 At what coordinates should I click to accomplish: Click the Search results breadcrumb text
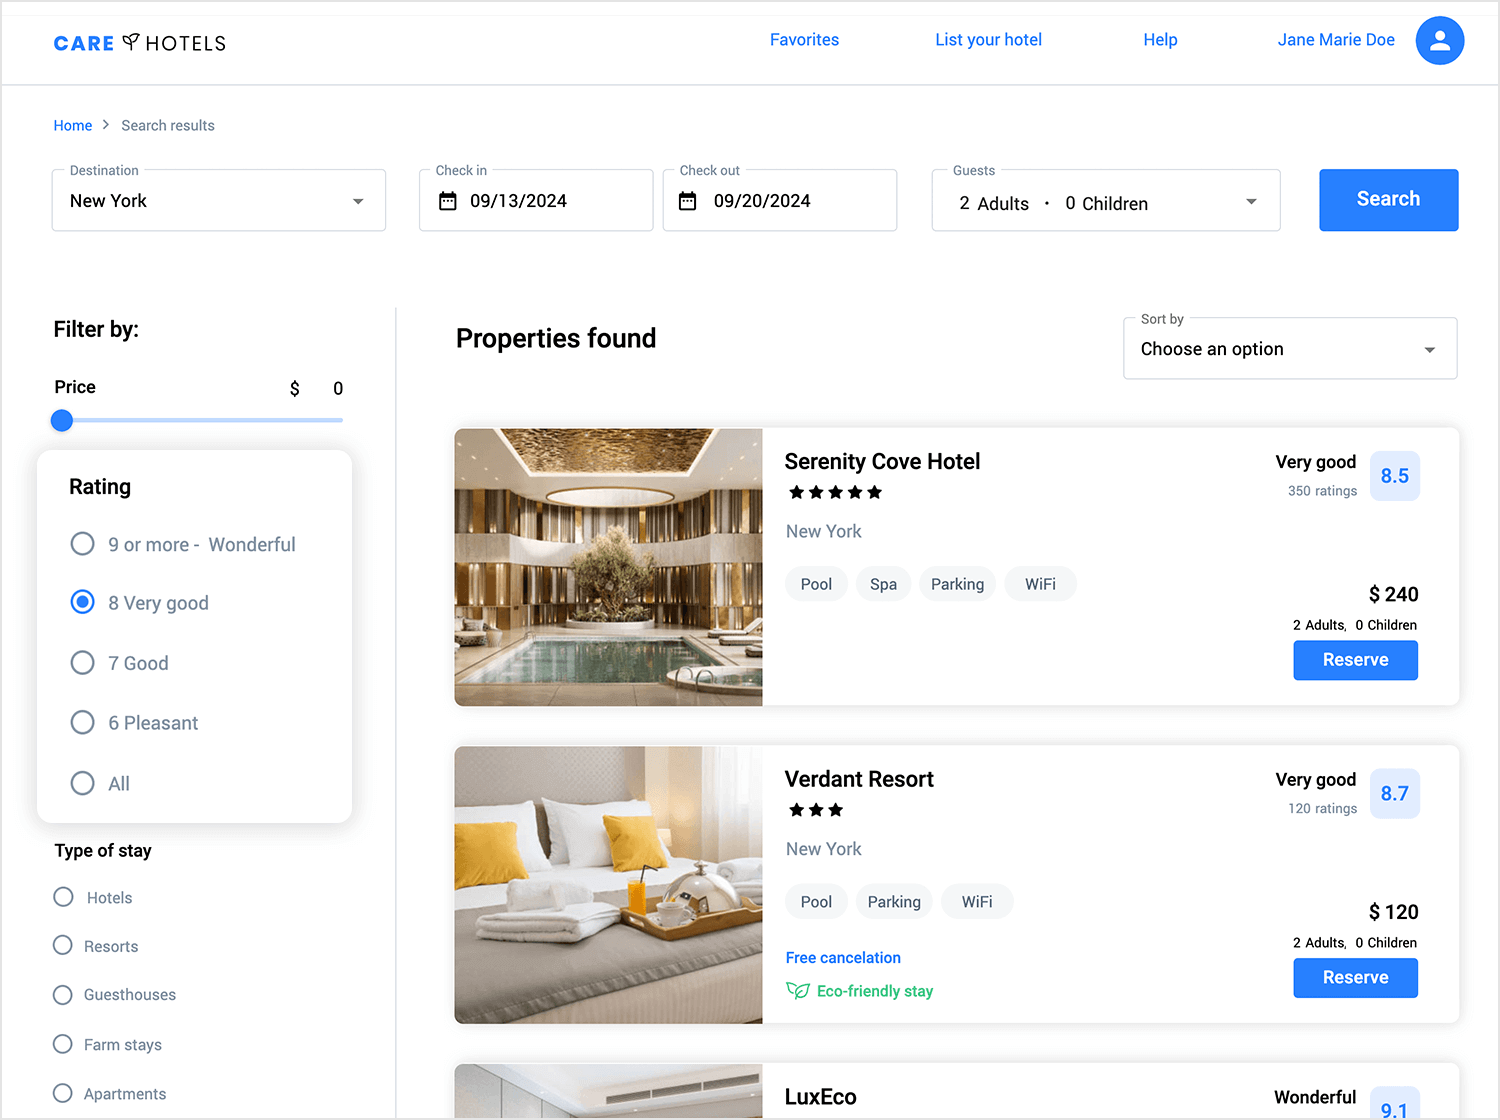(168, 125)
